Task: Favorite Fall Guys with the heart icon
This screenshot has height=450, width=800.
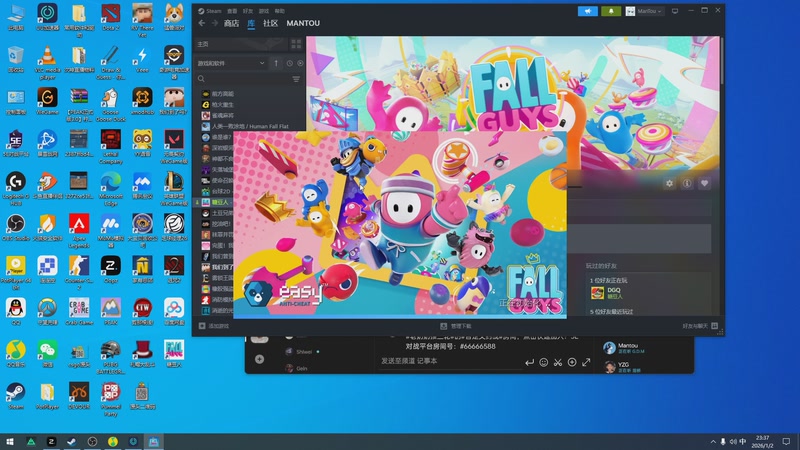Action: 704,183
